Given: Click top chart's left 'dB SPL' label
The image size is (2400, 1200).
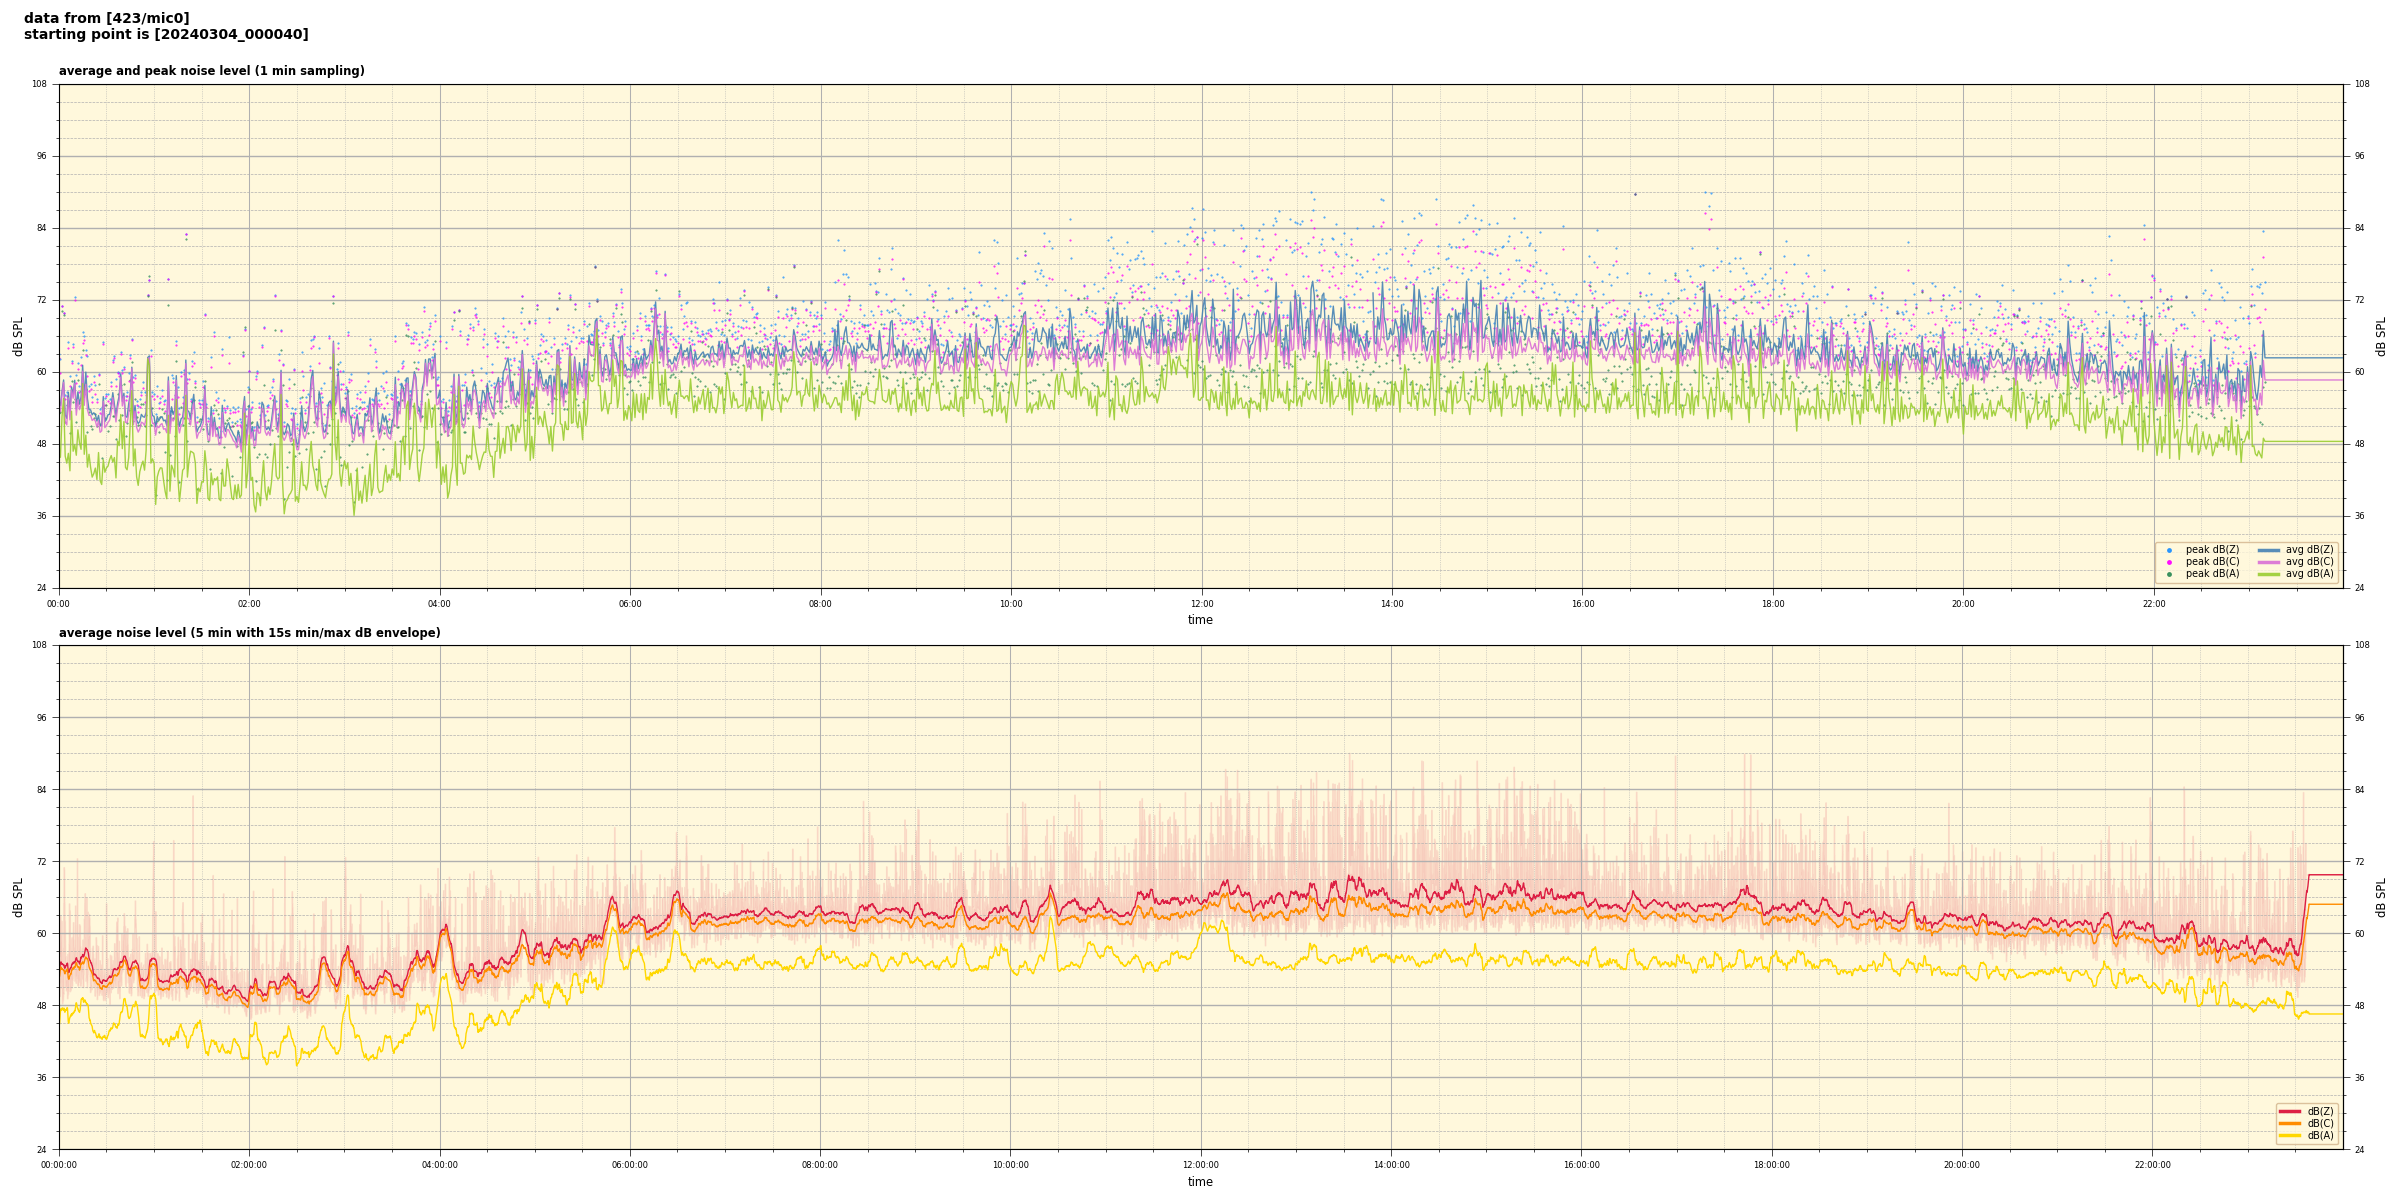Looking at the screenshot, I should tap(18, 336).
